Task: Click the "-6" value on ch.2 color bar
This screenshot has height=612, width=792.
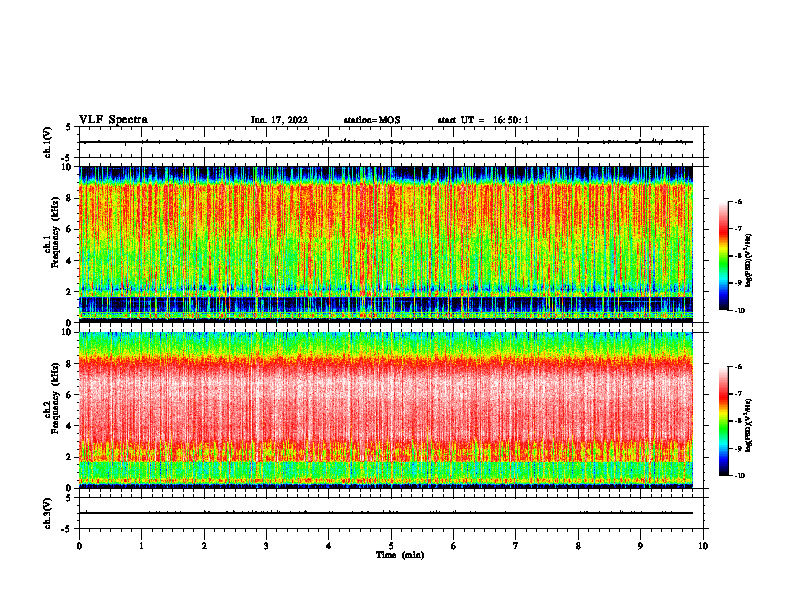Action: (x=738, y=367)
